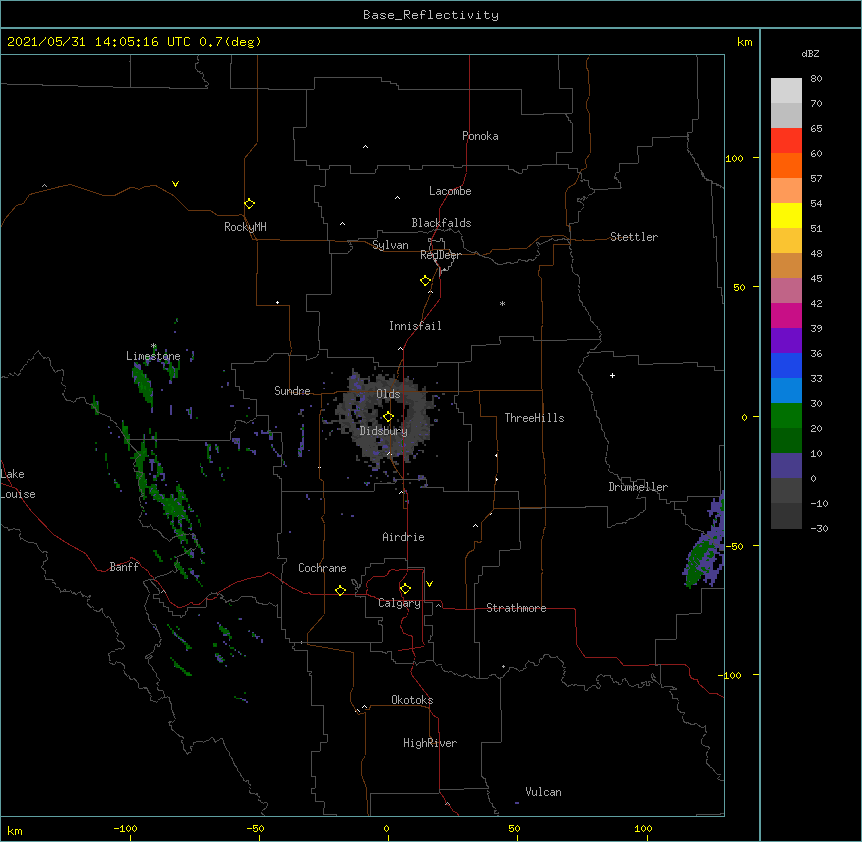This screenshot has width=862, height=842.
Task: Click the Calgary city label
Action: click(399, 603)
